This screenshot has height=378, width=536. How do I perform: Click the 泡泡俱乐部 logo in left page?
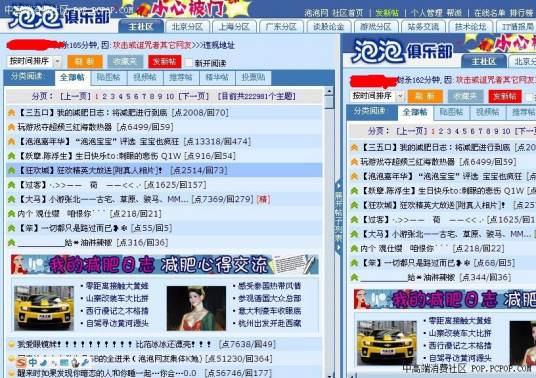pos(59,16)
